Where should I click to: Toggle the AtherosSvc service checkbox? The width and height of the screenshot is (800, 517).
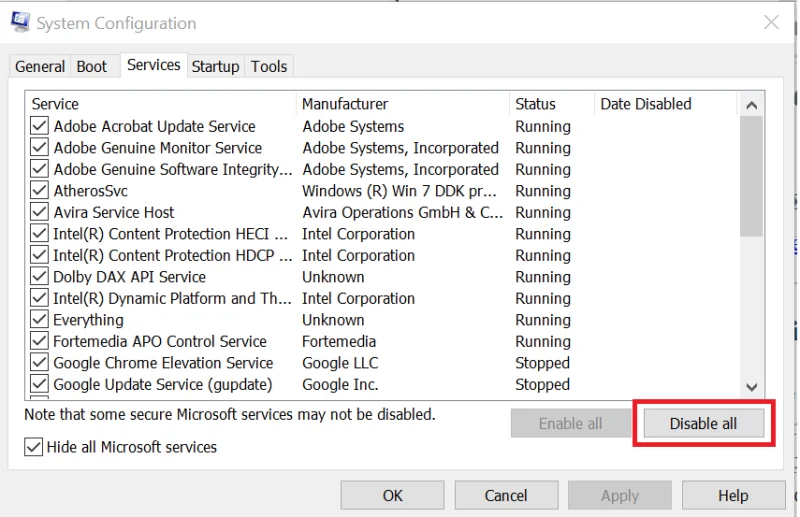pyautogui.click(x=39, y=191)
